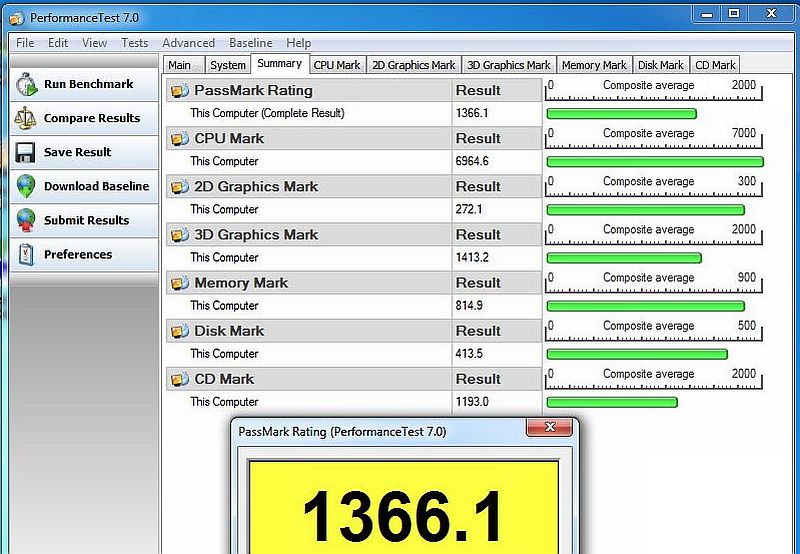Open the Tests menu
Viewport: 800px width, 554px height.
135,43
